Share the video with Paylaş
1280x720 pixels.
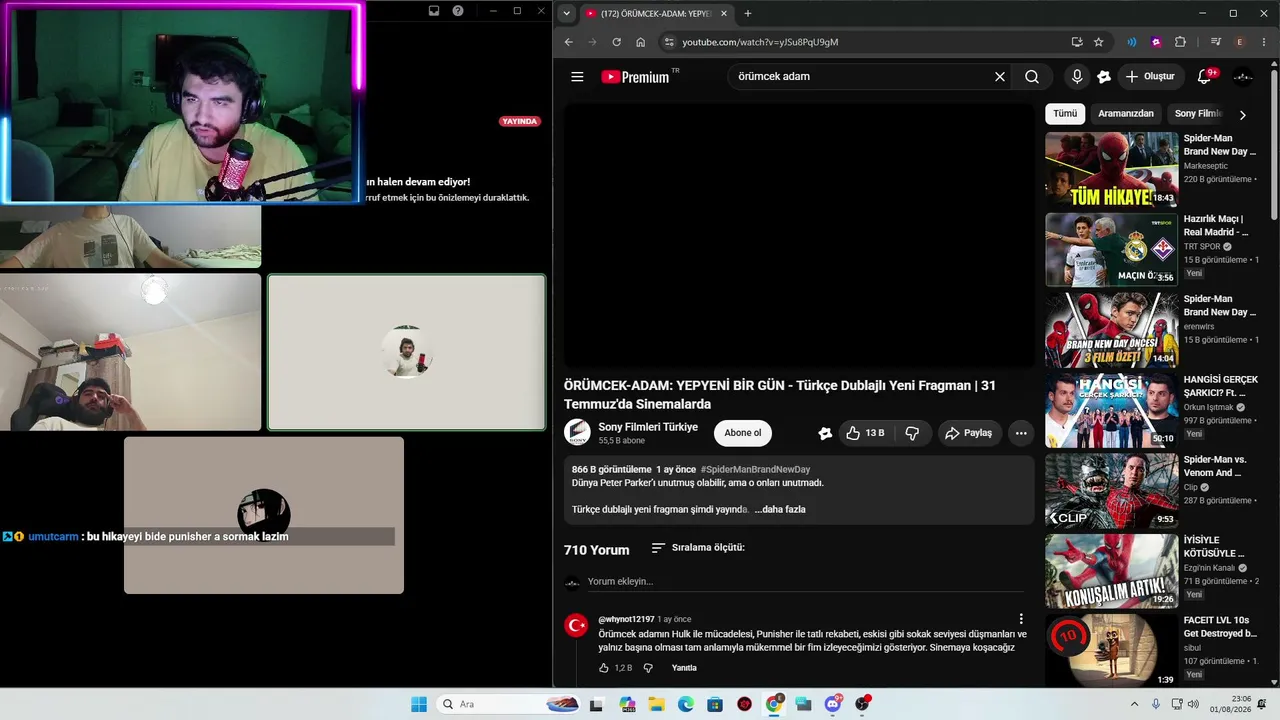point(969,433)
